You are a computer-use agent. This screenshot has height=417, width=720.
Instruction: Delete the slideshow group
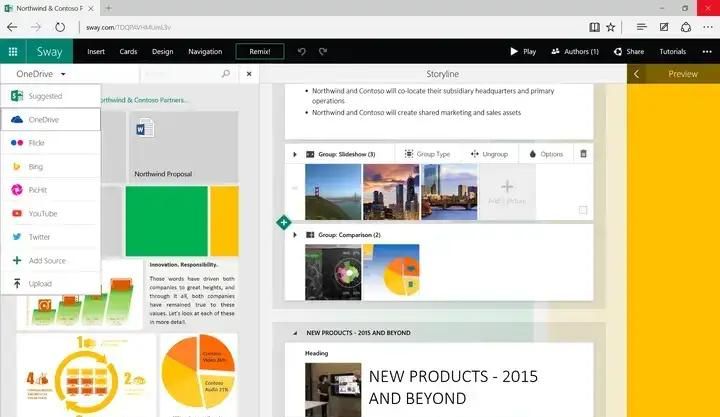pos(583,154)
